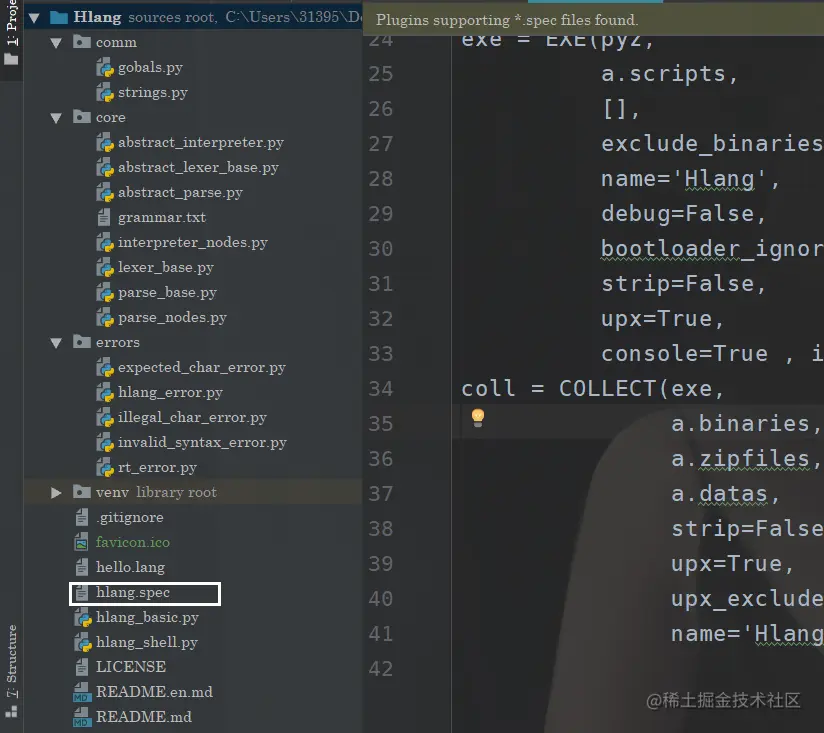This screenshot has height=733, width=824.
Task: Click the file icon of .gitignore
Action: click(x=81, y=518)
